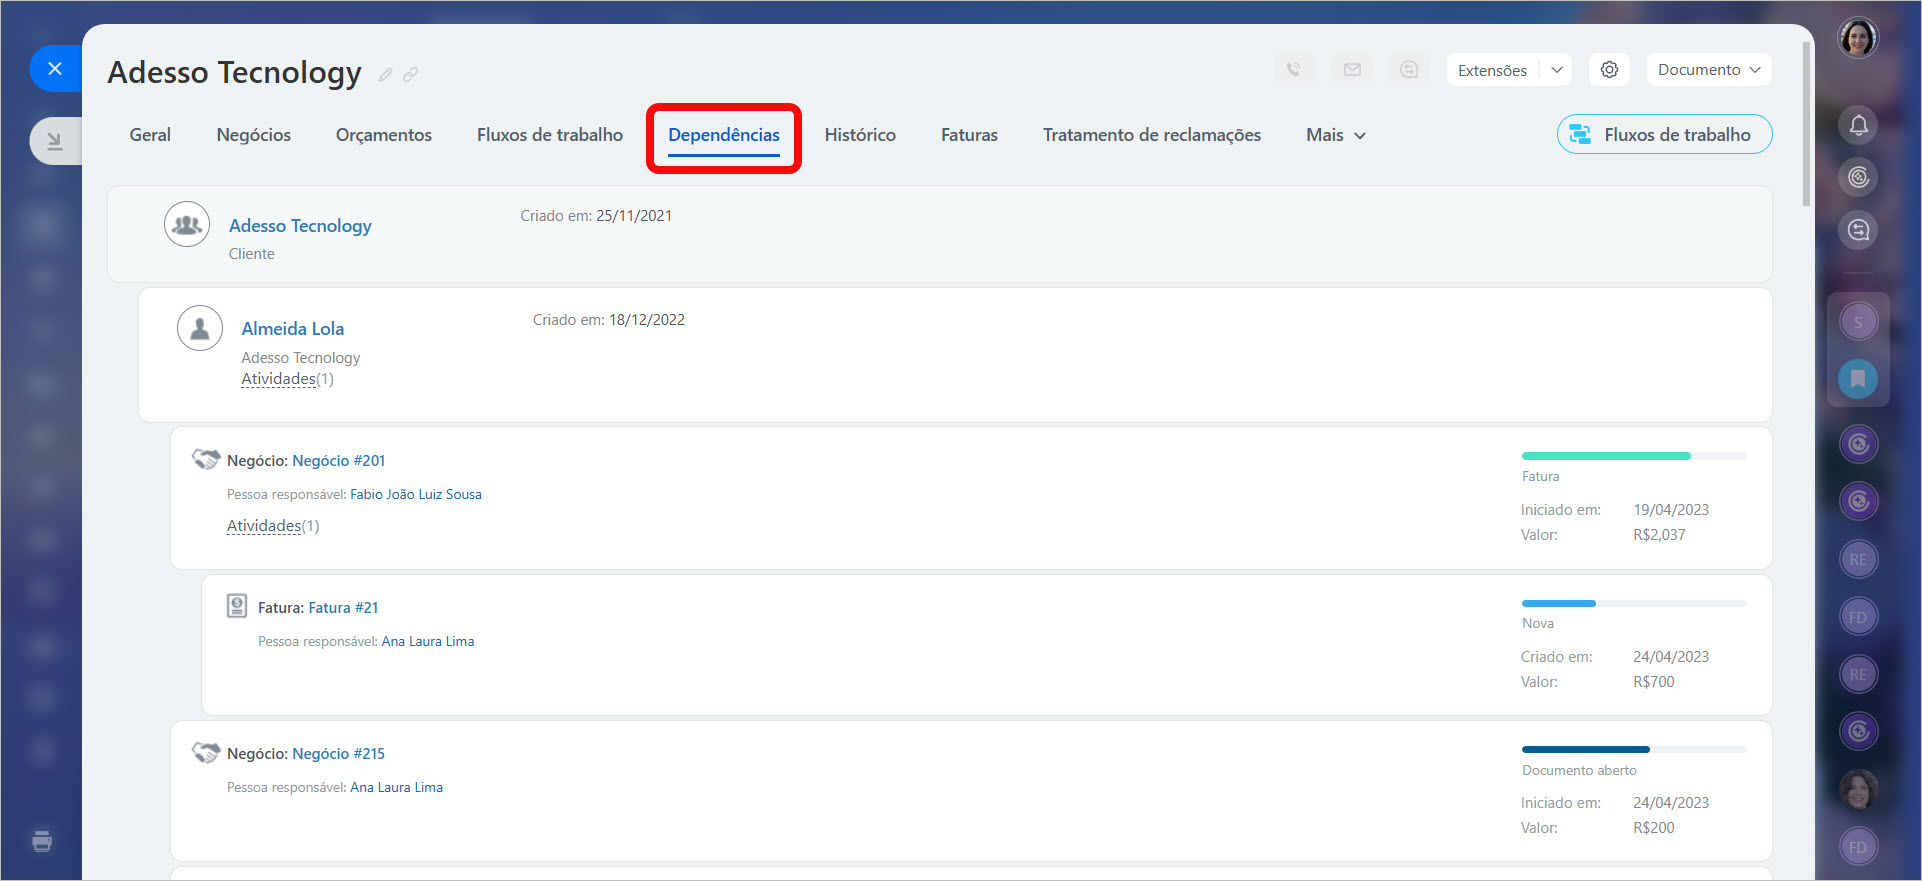Click the handshake icon of Negócio #215
This screenshot has height=881, width=1922.
[x=206, y=752]
